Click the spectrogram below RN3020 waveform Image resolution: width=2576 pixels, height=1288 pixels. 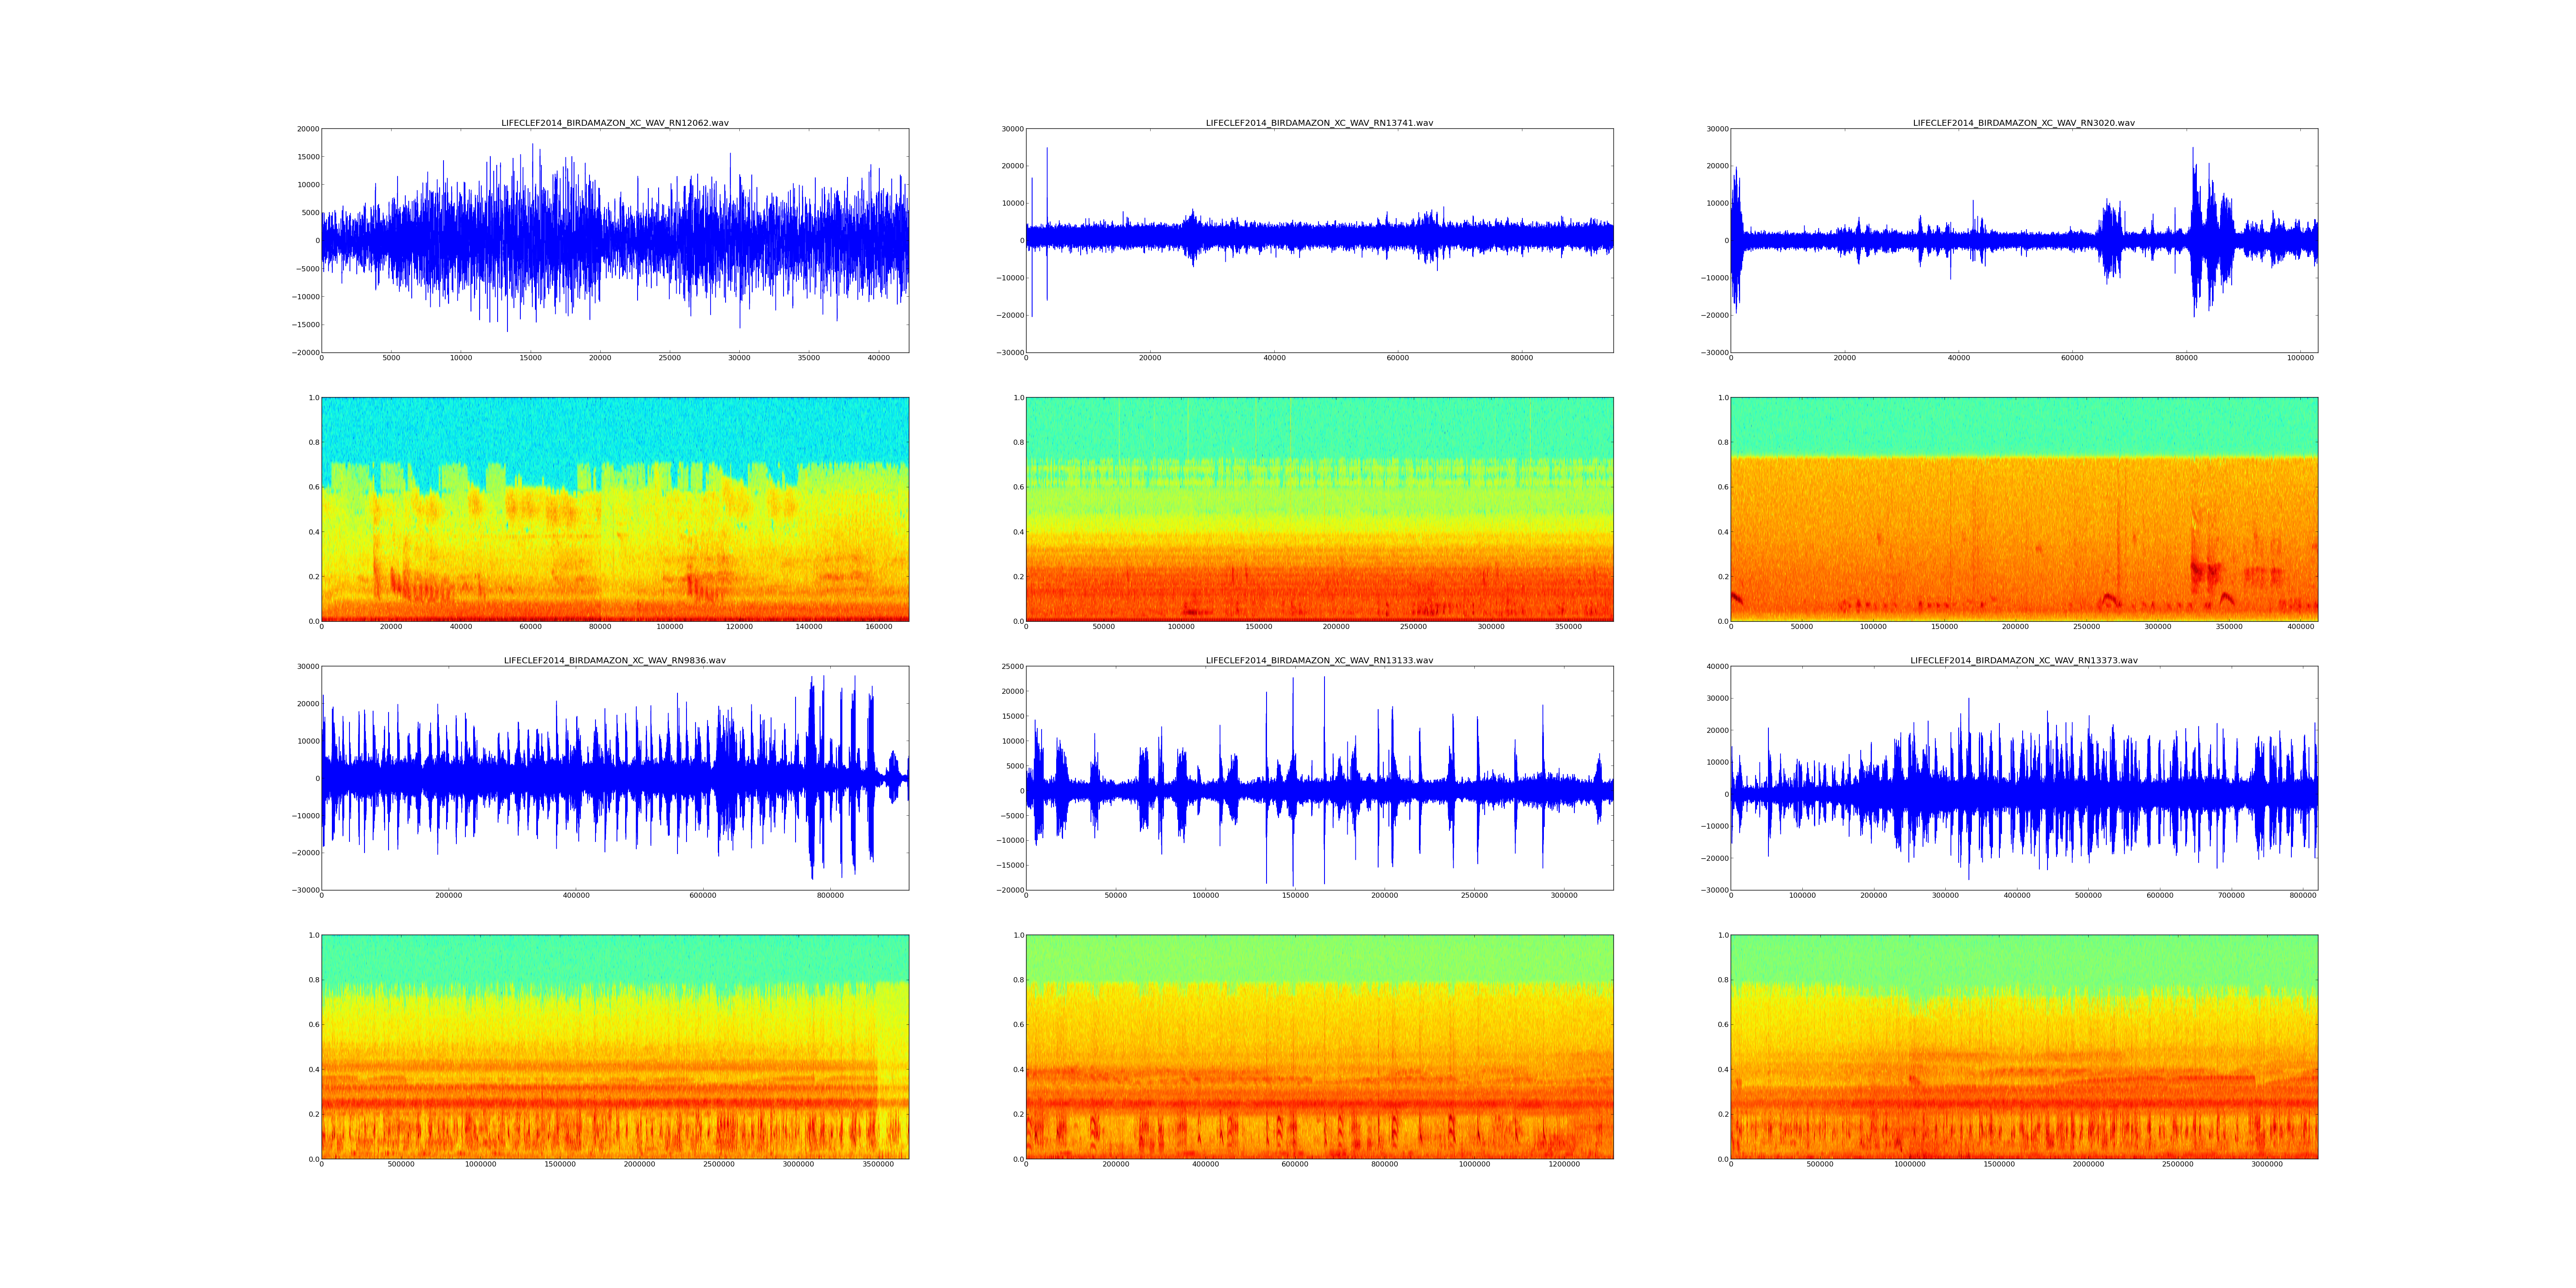pyautogui.click(x=2023, y=509)
